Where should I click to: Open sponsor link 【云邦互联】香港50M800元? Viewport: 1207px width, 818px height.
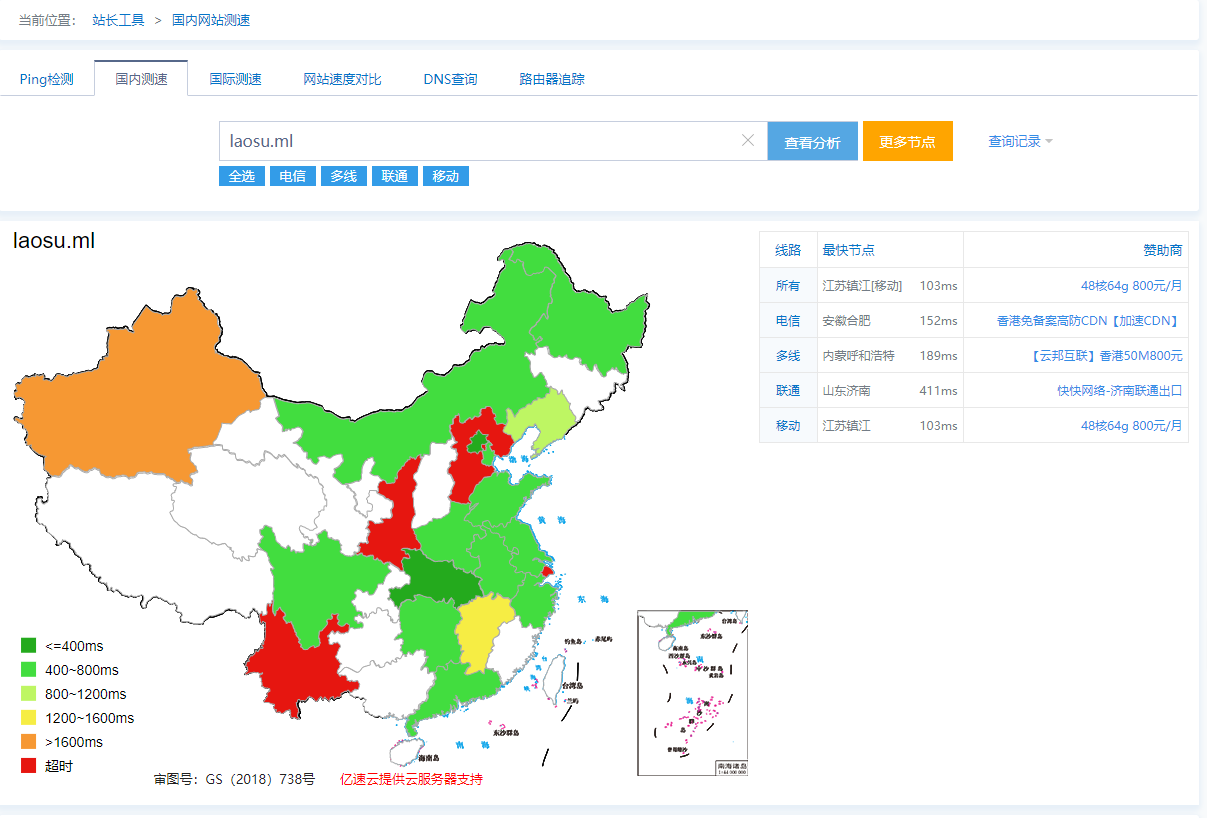(1106, 356)
